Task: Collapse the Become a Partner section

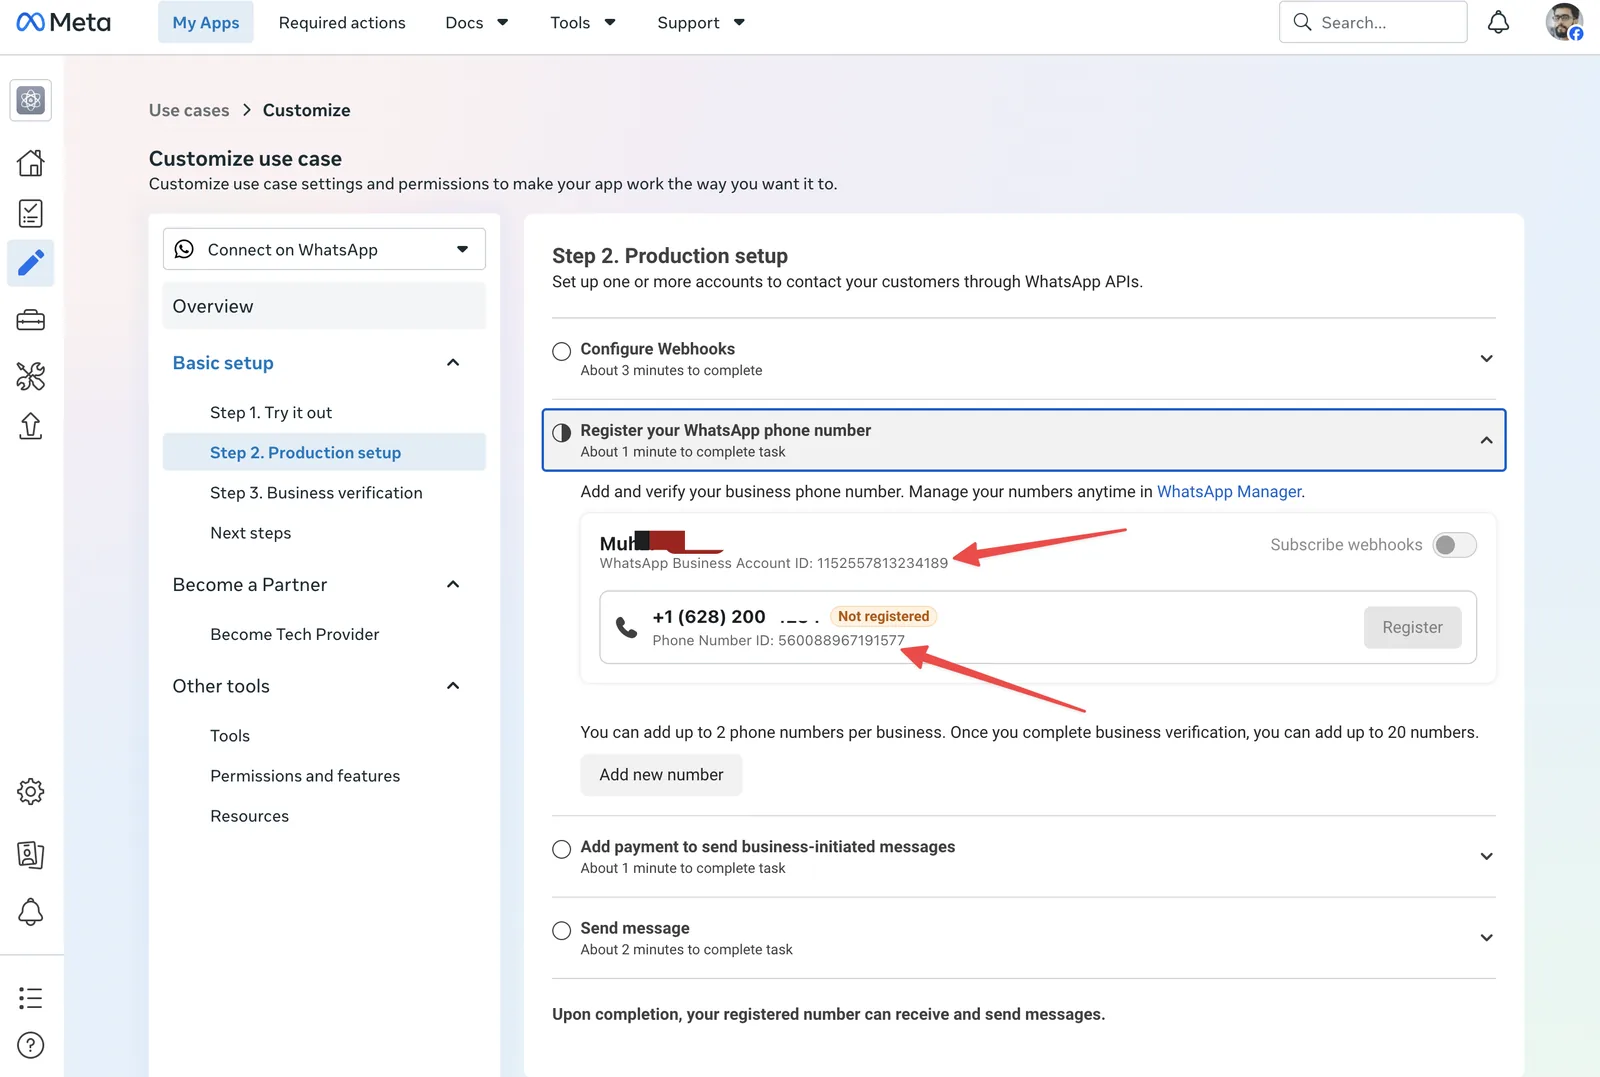Action: (x=453, y=585)
